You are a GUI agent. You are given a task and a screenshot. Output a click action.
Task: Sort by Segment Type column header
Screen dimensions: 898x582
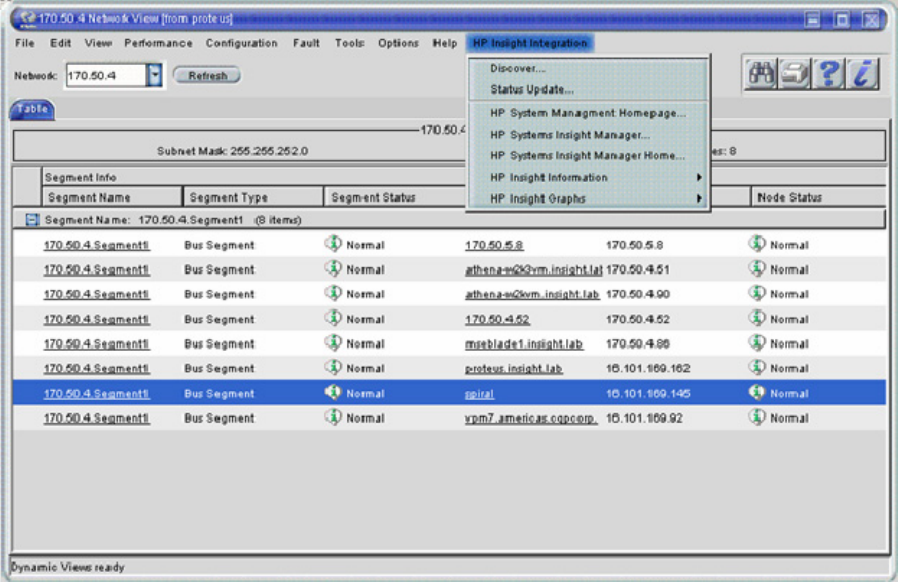coord(253,197)
